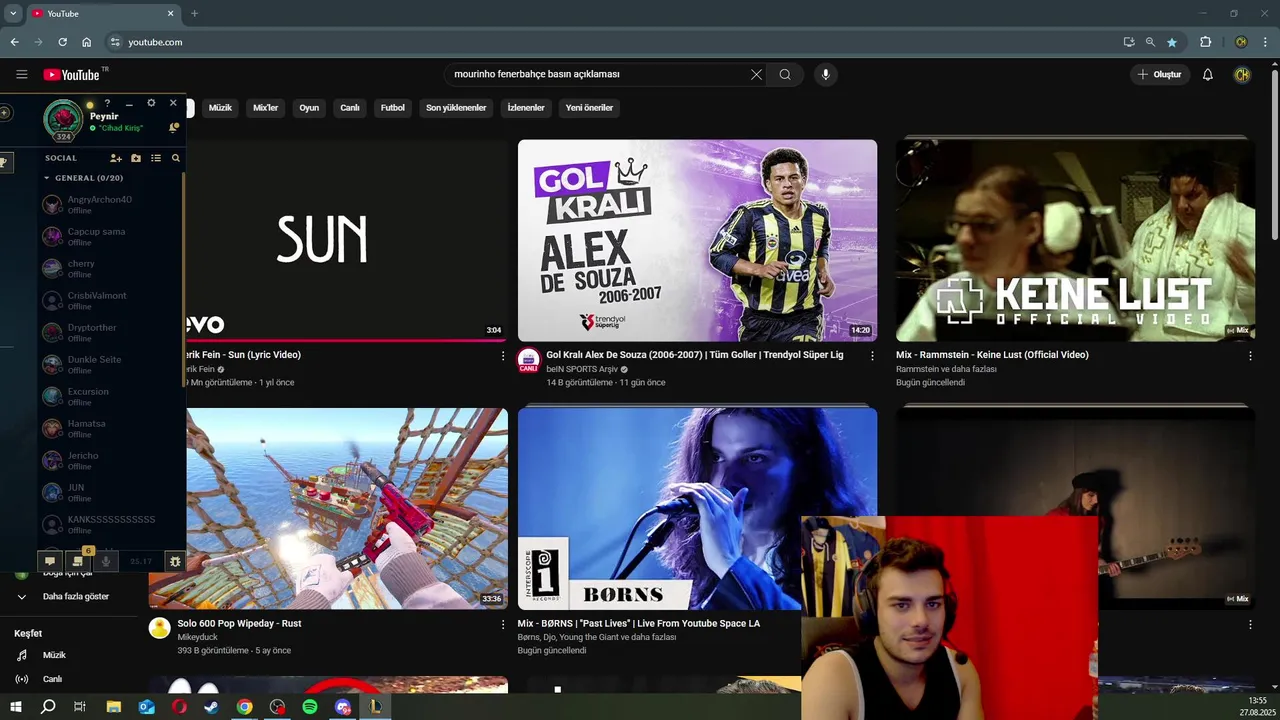The width and height of the screenshot is (1280, 720).
Task: Toggle League voice microphone mute button
Action: 107,561
